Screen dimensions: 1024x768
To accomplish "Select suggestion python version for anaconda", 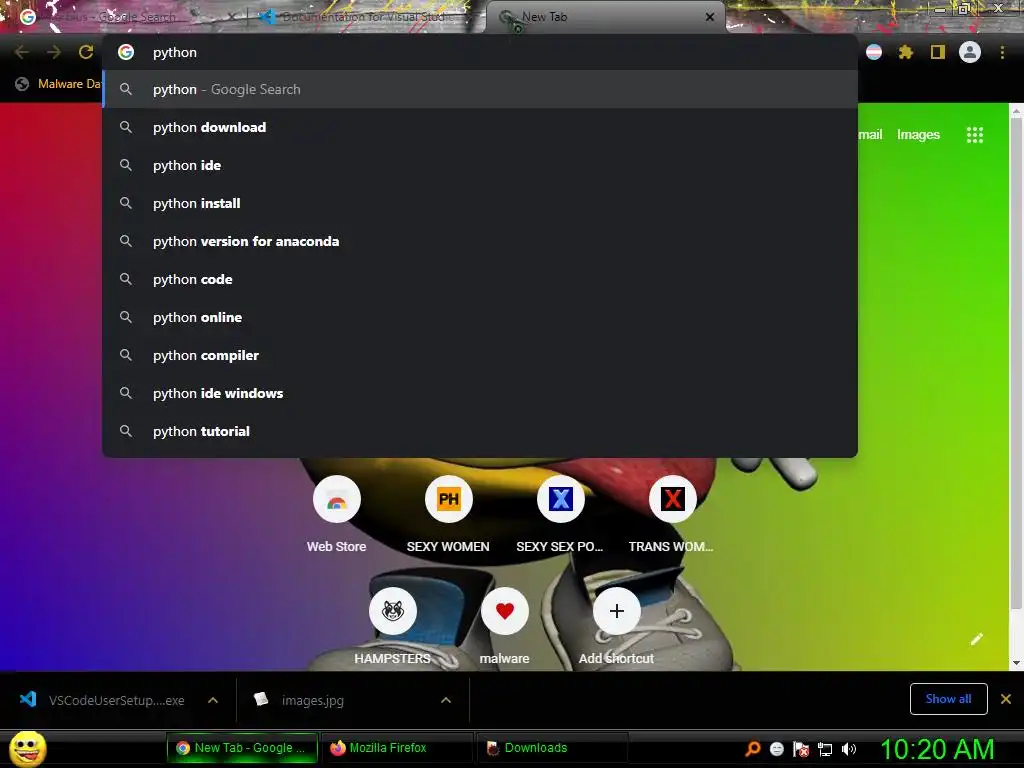I will tap(480, 241).
